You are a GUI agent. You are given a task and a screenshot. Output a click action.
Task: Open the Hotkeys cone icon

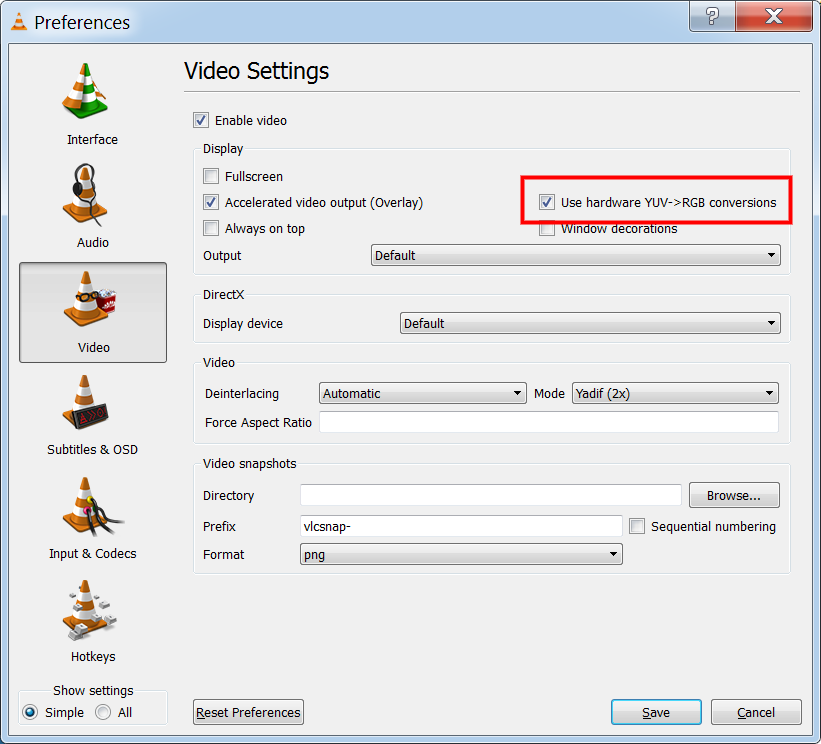click(89, 609)
